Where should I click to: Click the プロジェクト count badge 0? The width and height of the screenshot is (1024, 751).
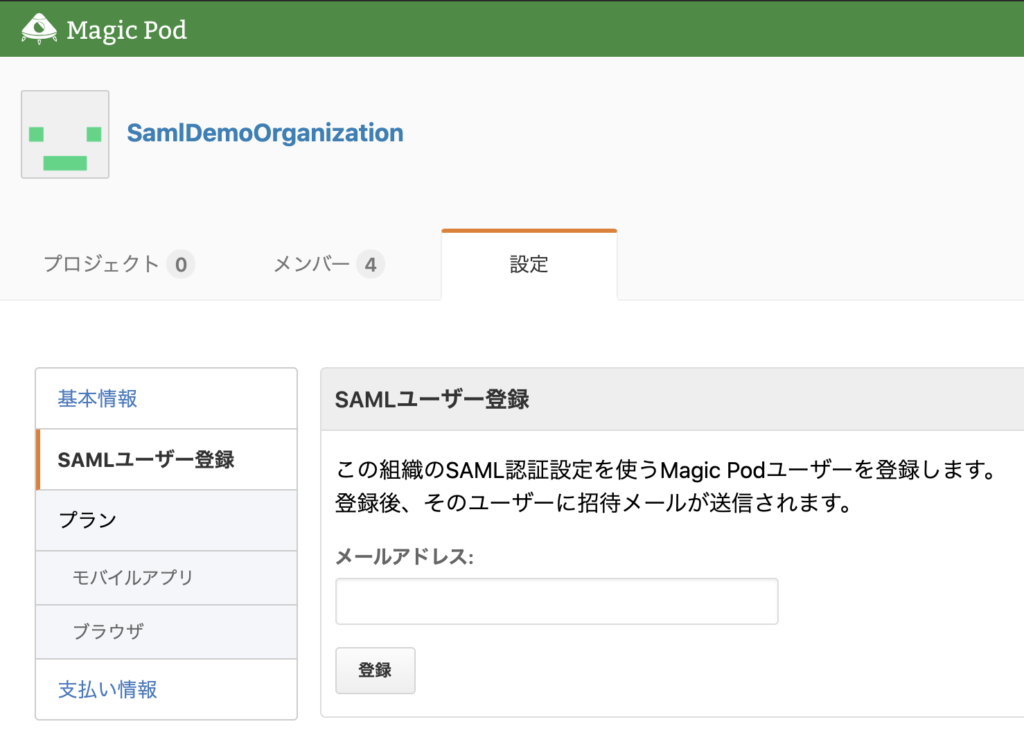tap(181, 264)
